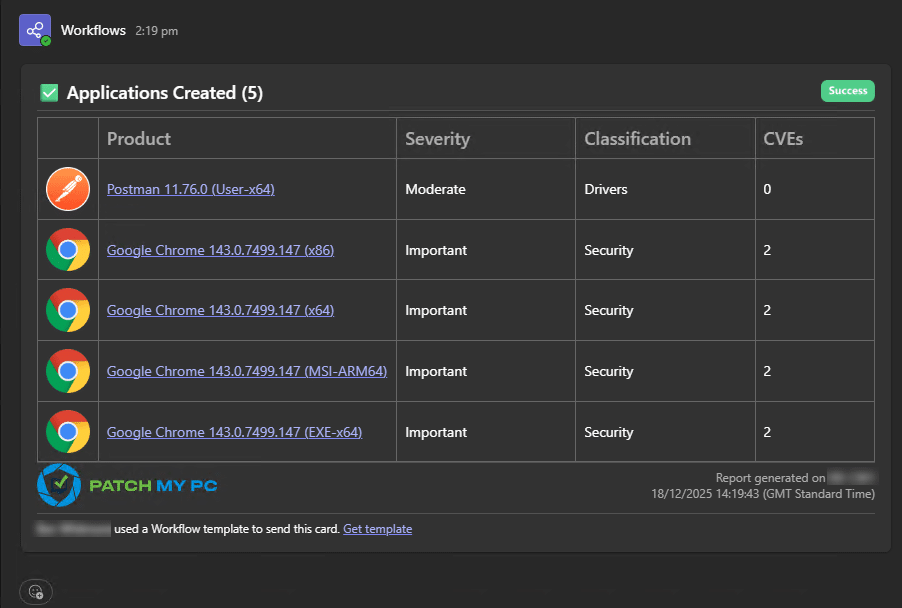This screenshot has width=902, height=608.
Task: Click the Get template link
Action: click(377, 529)
